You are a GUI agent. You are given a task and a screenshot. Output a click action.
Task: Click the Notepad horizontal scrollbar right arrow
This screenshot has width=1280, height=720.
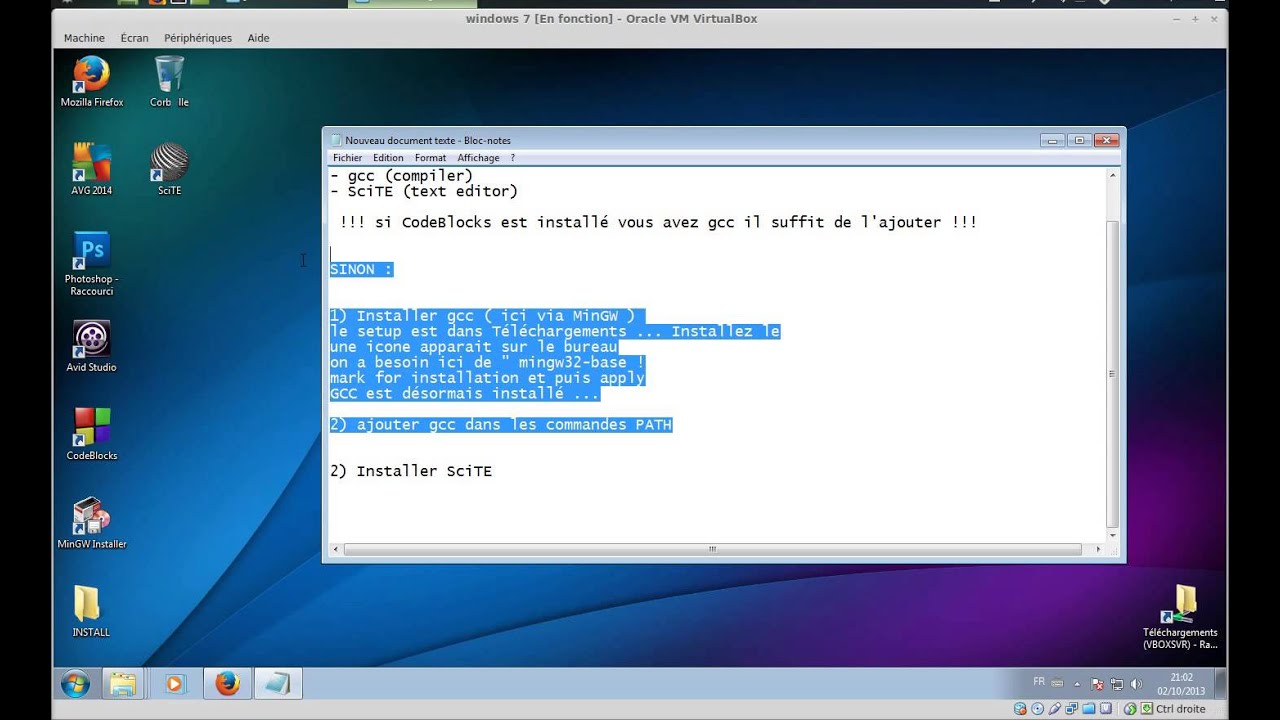(x=1098, y=549)
